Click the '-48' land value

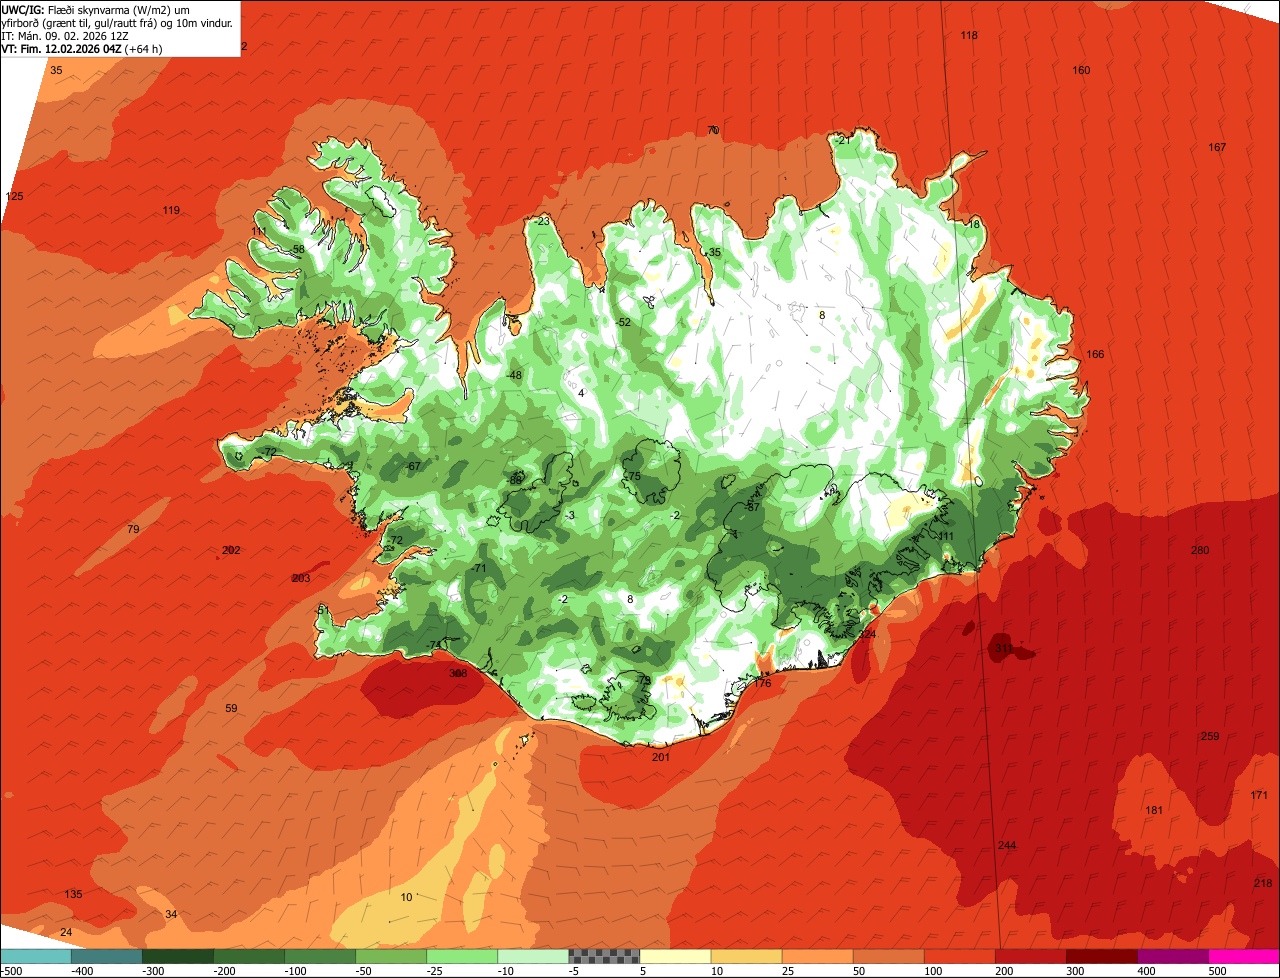click(514, 376)
